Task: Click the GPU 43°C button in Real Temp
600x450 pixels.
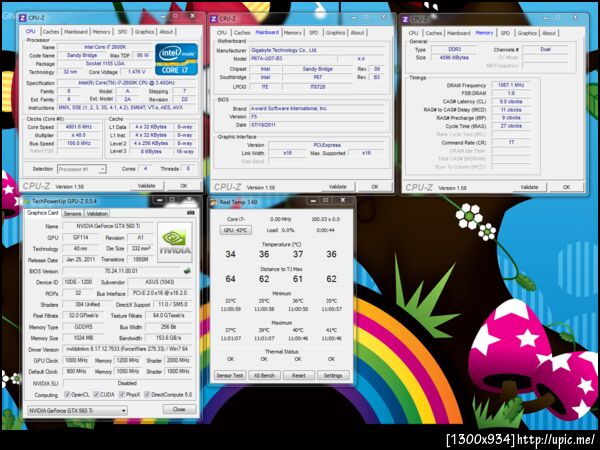Action: [x=236, y=230]
